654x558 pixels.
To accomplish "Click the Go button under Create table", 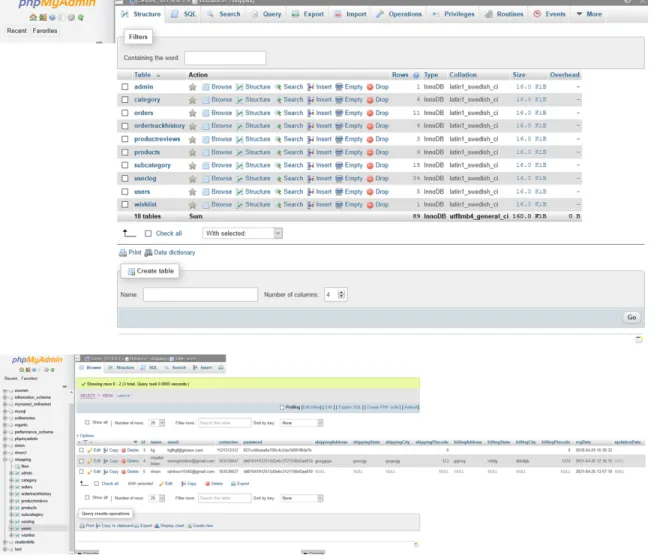I will [631, 317].
